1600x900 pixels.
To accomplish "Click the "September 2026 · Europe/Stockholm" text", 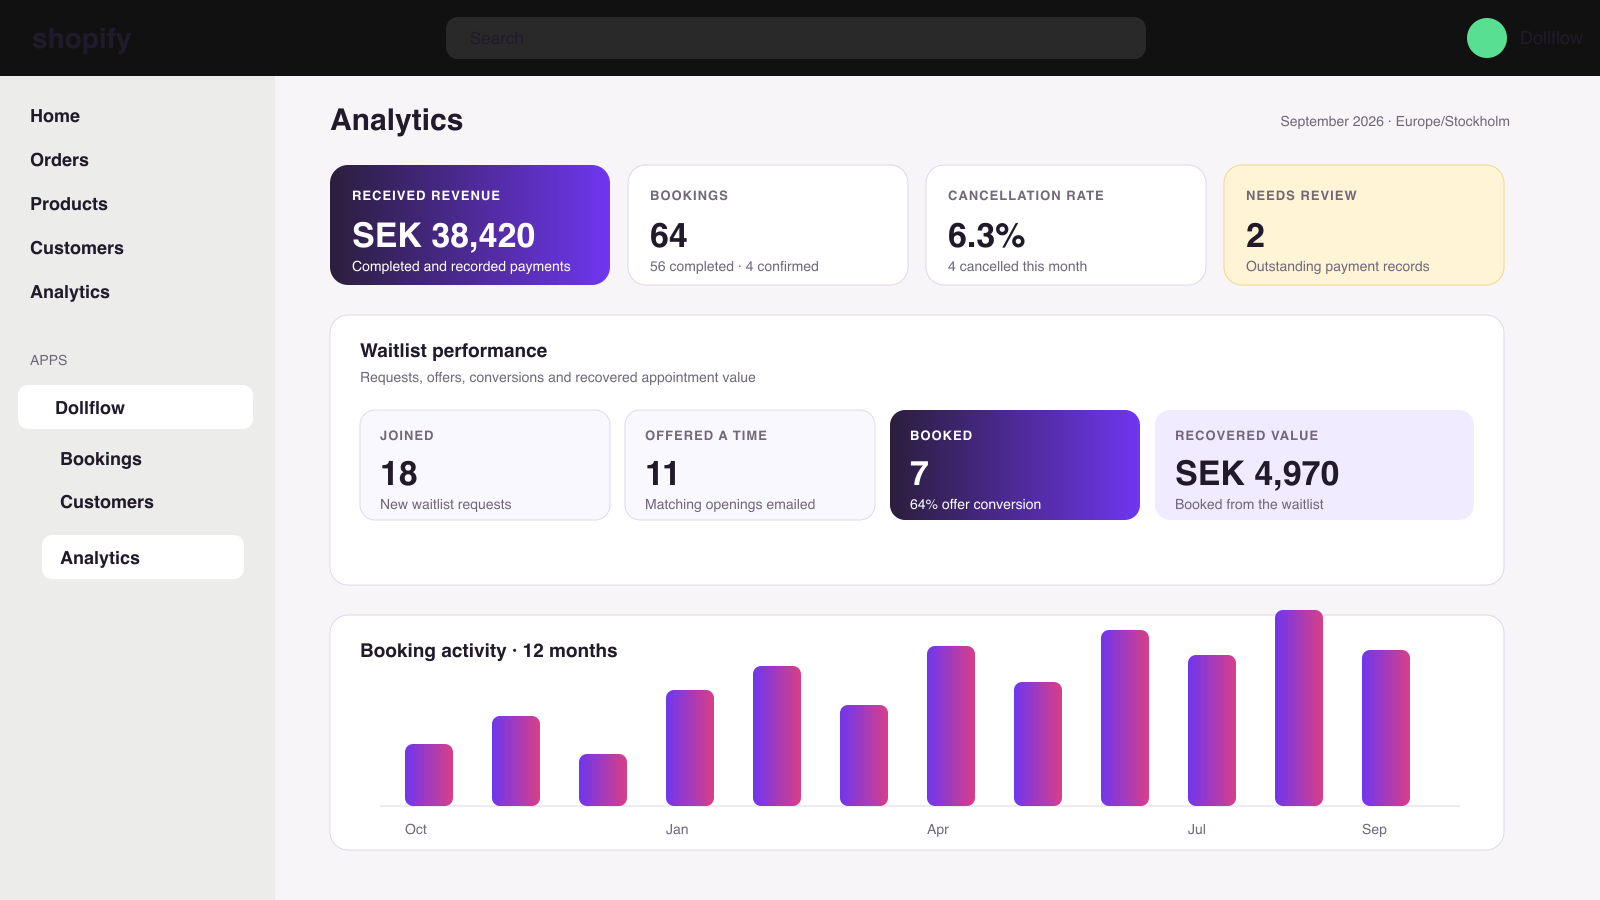I will [1395, 121].
